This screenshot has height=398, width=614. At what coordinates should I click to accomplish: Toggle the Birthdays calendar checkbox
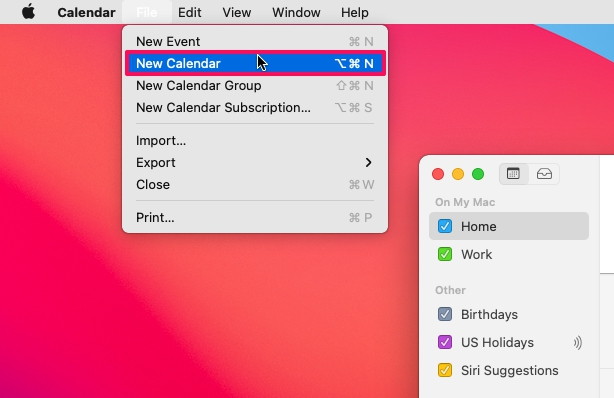[x=445, y=314]
